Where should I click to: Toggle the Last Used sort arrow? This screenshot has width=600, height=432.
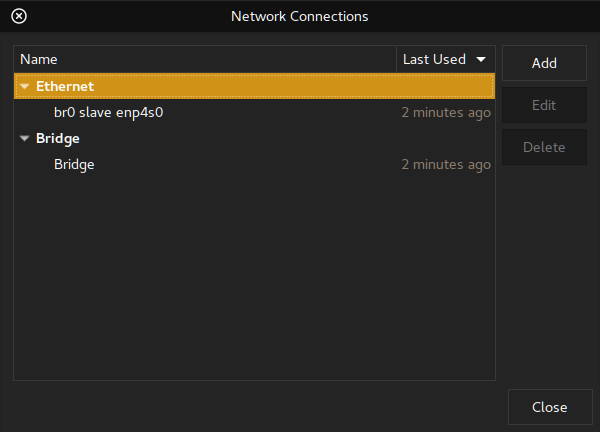(x=481, y=59)
